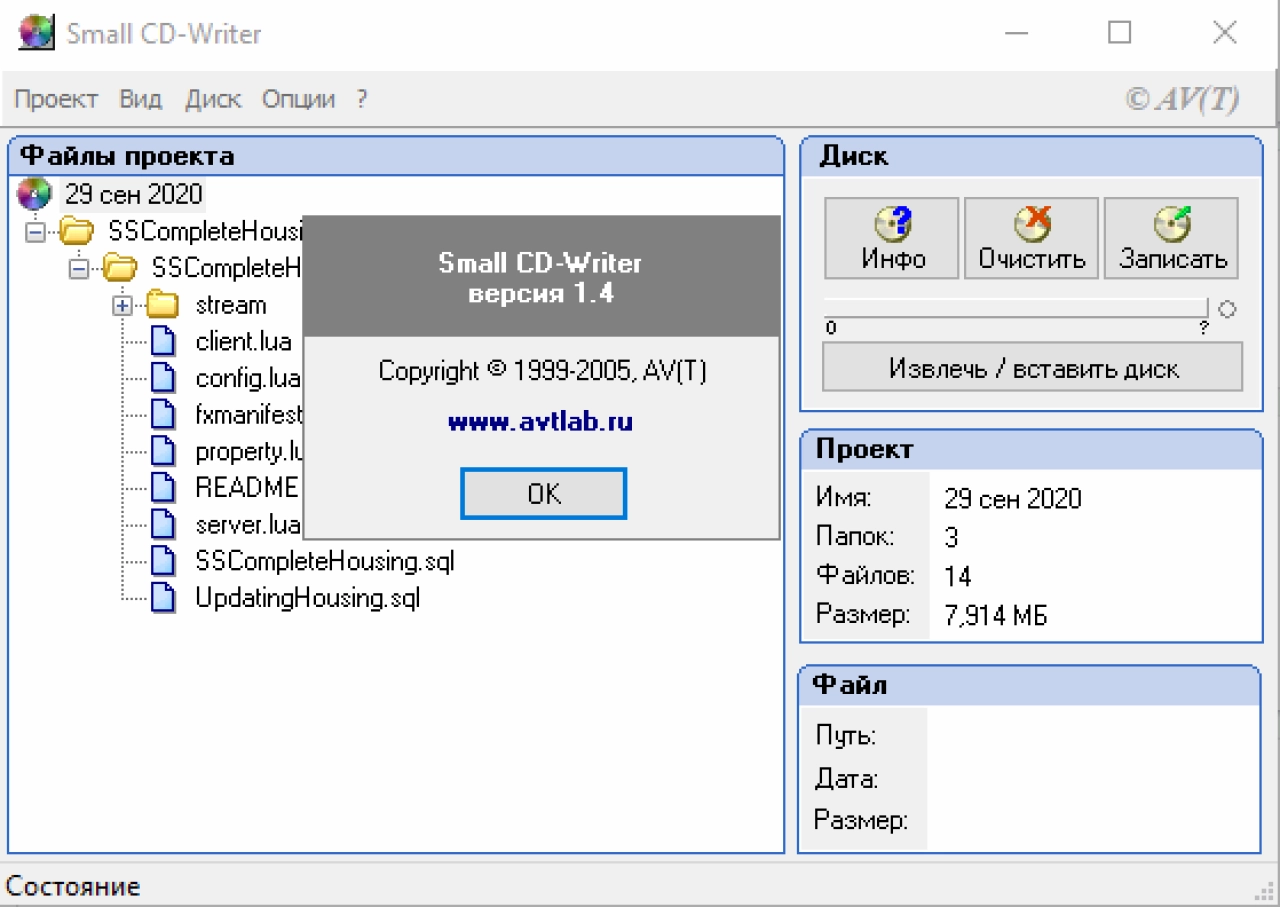Click the Small CD-Writer app icon in title bar
The image size is (1280, 907).
tap(37, 33)
